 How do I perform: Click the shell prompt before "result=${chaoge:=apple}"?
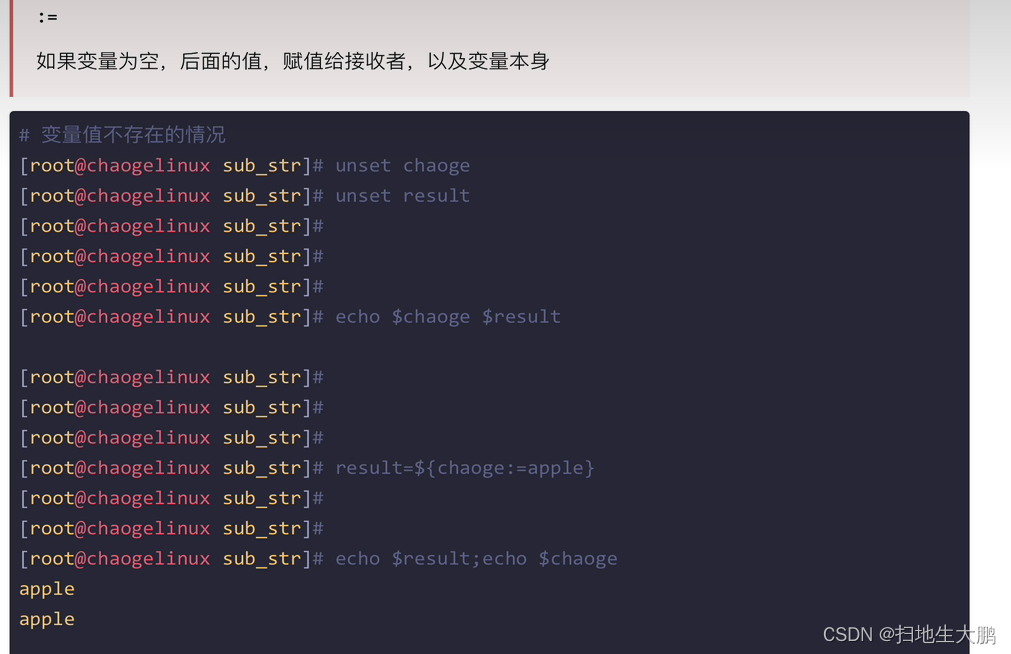[x=172, y=468]
